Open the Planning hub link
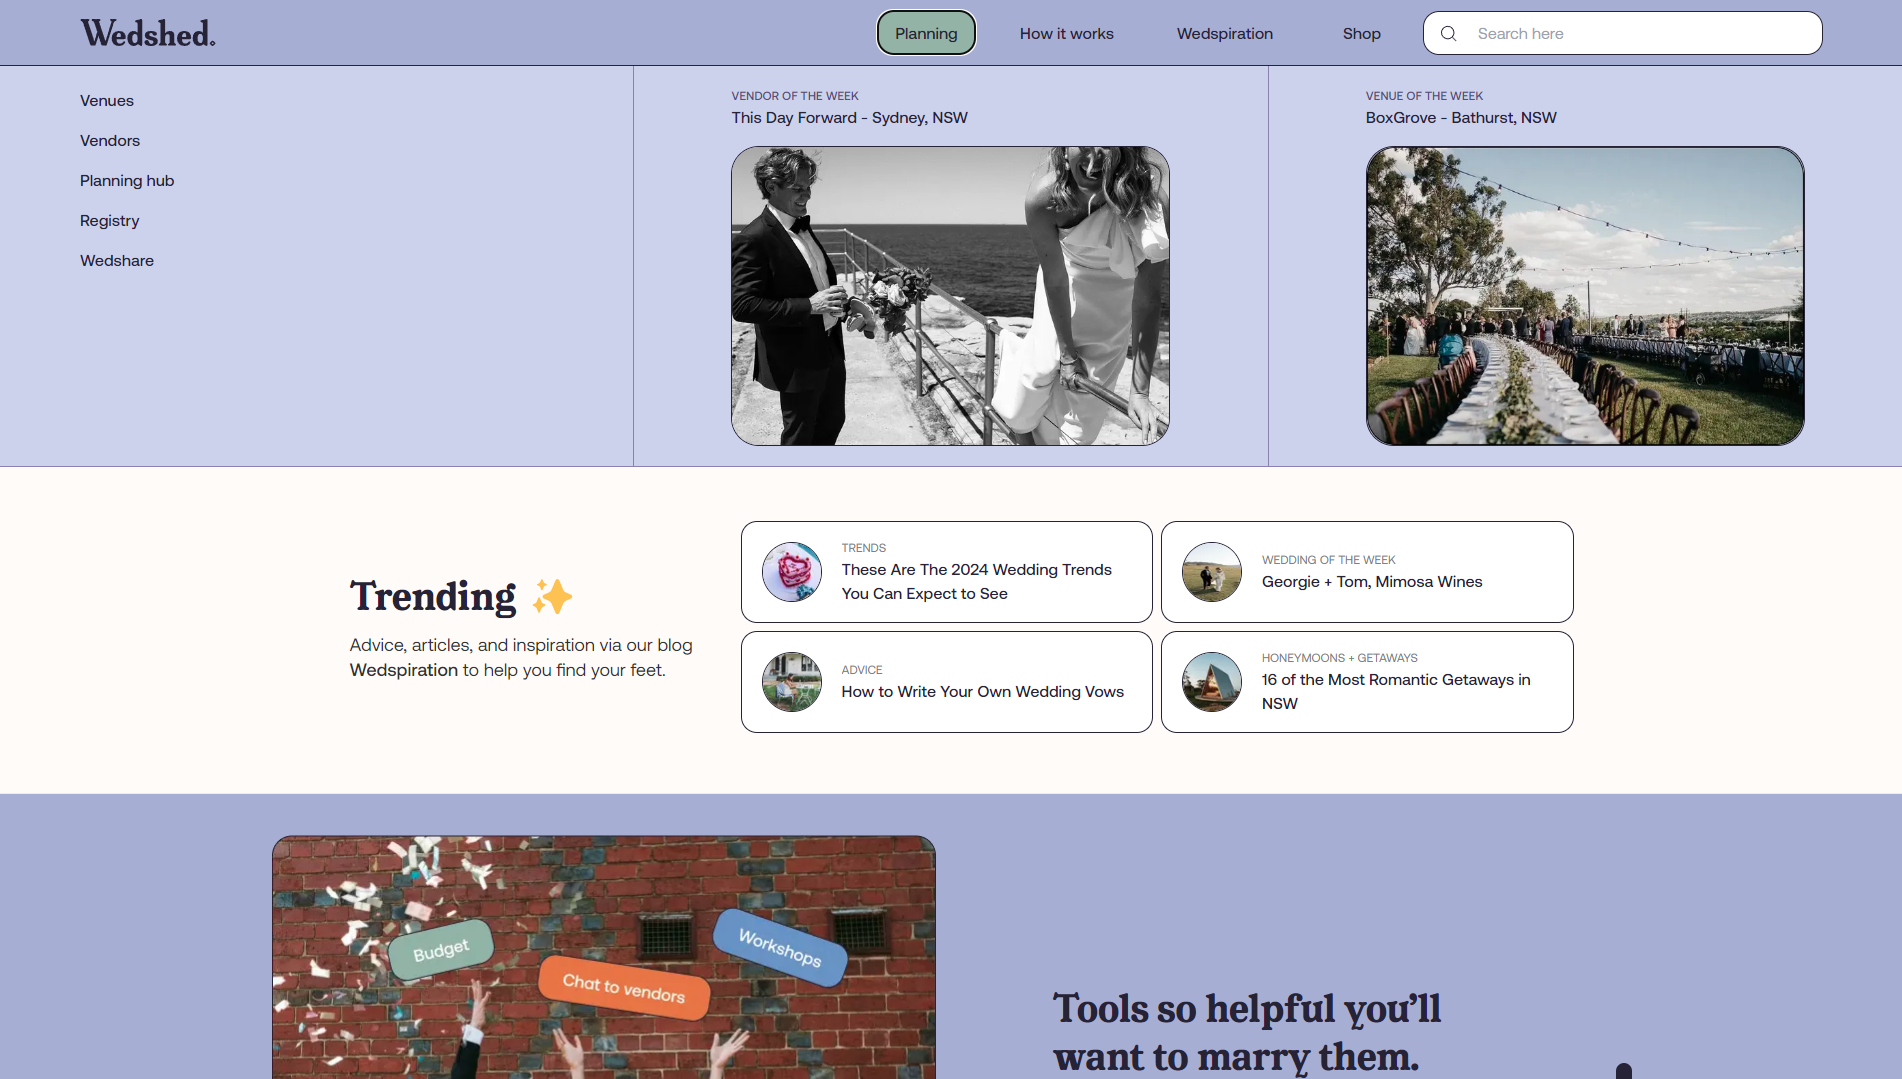This screenshot has width=1902, height=1079. click(x=127, y=181)
